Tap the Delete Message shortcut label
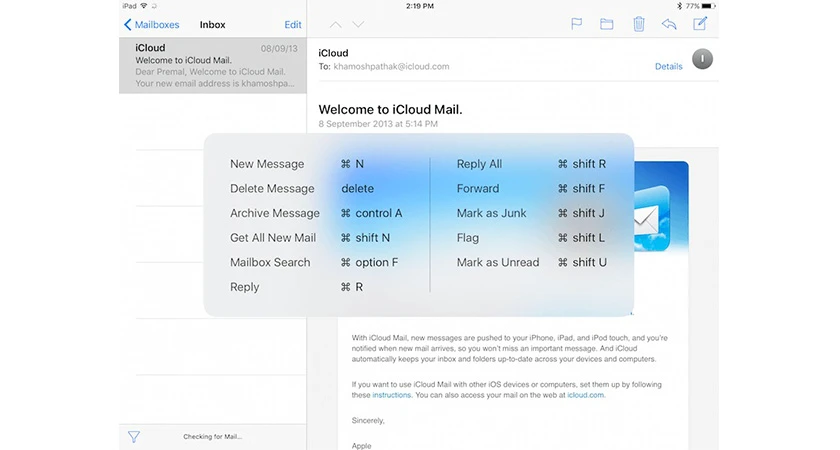The image size is (840, 450). point(272,189)
